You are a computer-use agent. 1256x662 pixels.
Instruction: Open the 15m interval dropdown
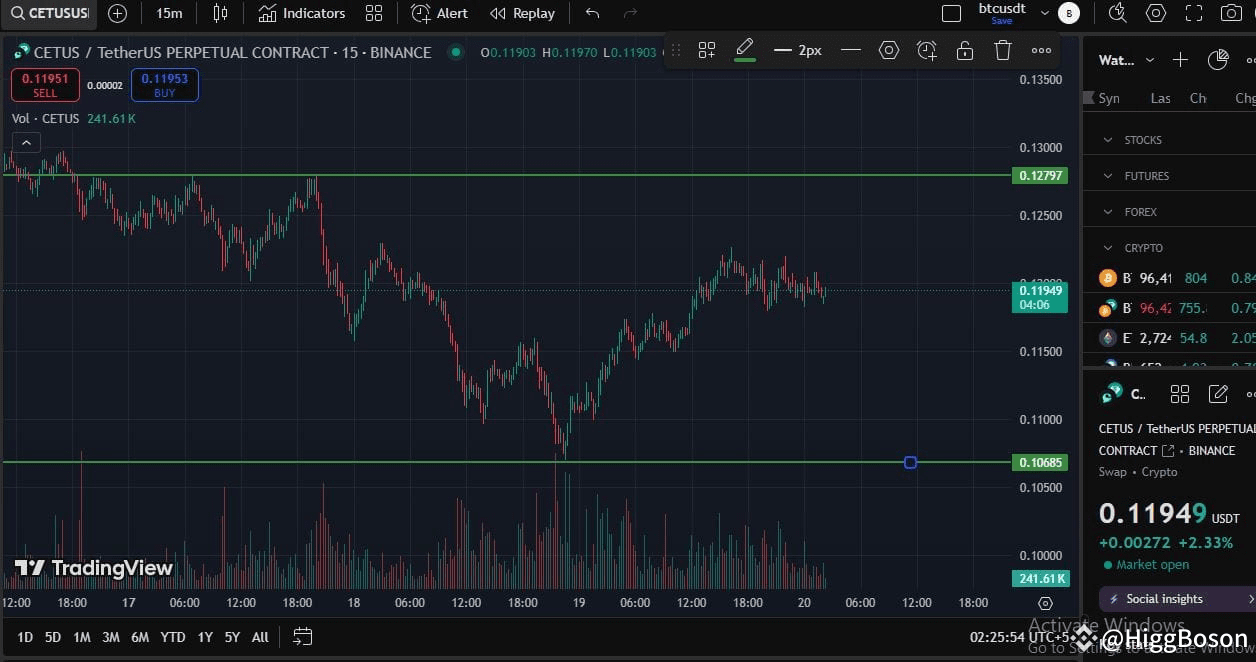168,13
